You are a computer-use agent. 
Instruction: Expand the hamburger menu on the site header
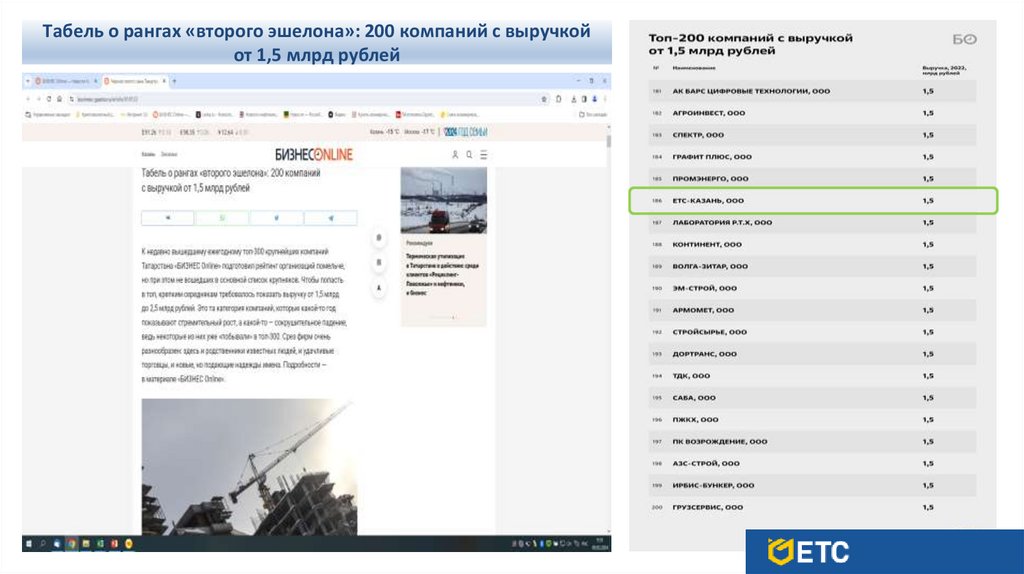click(484, 155)
